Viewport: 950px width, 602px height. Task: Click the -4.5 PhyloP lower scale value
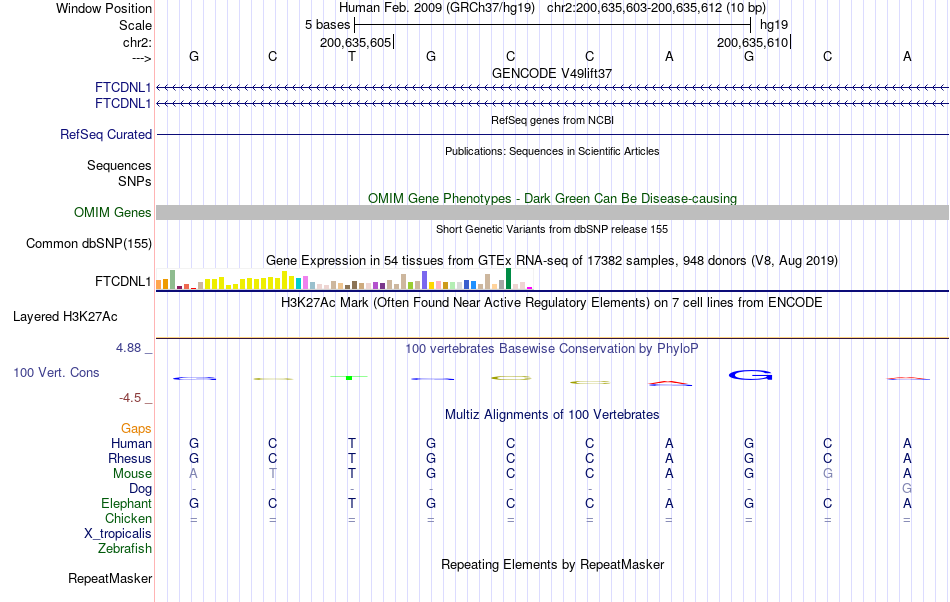click(x=130, y=398)
